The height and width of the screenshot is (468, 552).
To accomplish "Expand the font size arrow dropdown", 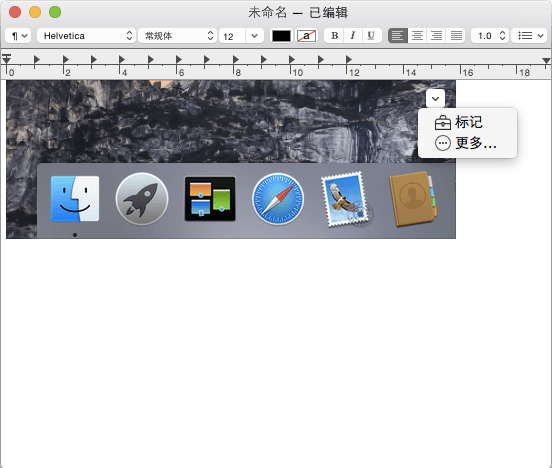I will (x=255, y=36).
